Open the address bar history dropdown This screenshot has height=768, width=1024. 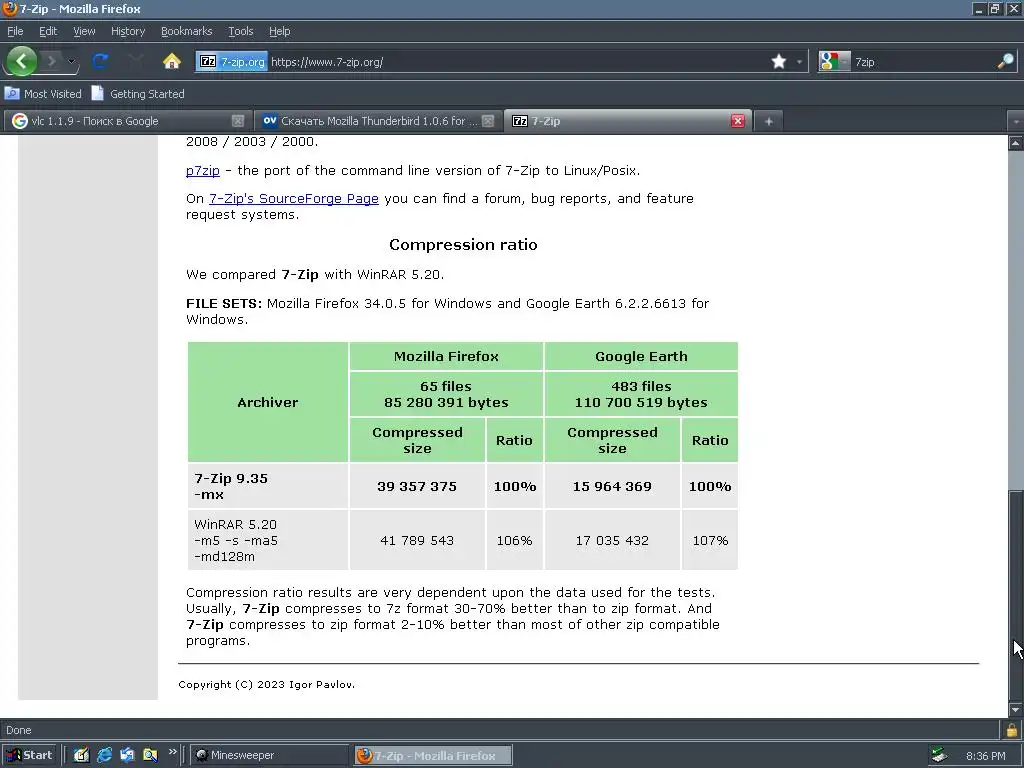799,62
